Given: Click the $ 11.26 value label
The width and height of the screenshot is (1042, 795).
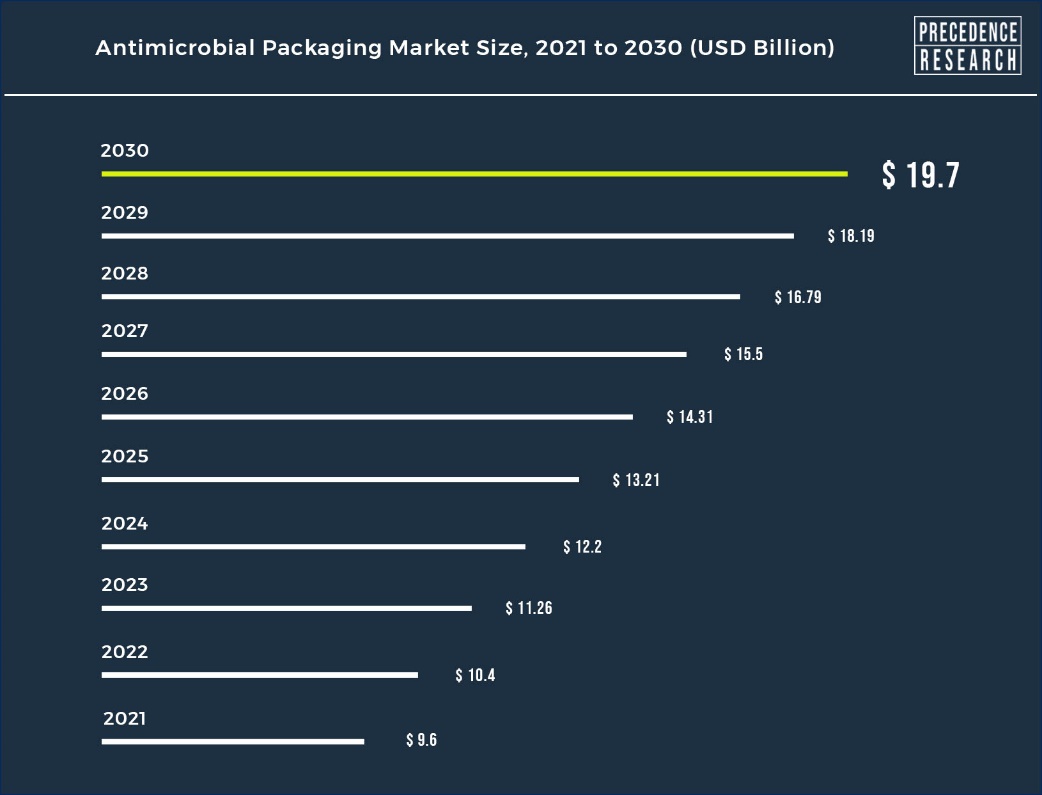Looking at the screenshot, I should click(x=529, y=608).
